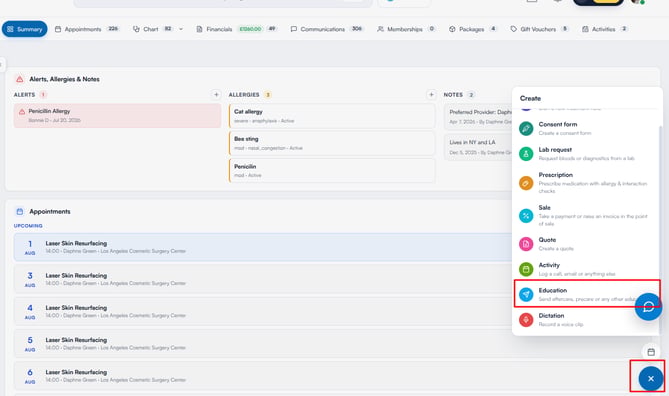Select Prescription in the Create menu
669x396 pixels.
pyautogui.click(x=587, y=183)
